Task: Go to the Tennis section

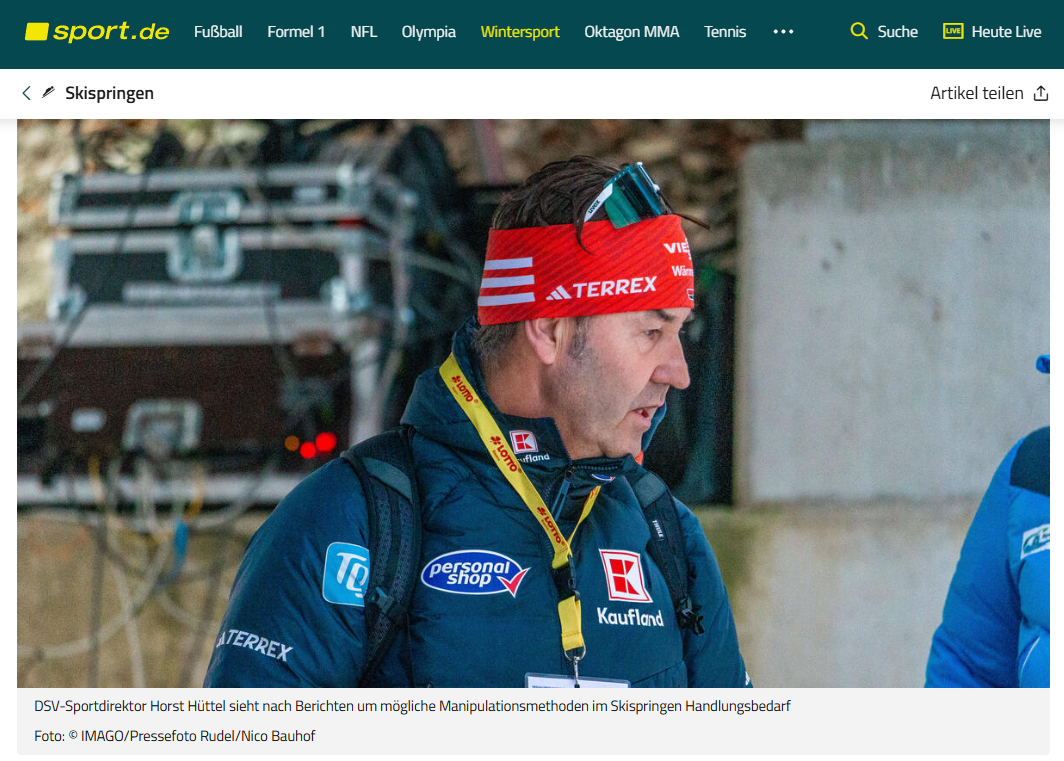Action: (x=725, y=32)
